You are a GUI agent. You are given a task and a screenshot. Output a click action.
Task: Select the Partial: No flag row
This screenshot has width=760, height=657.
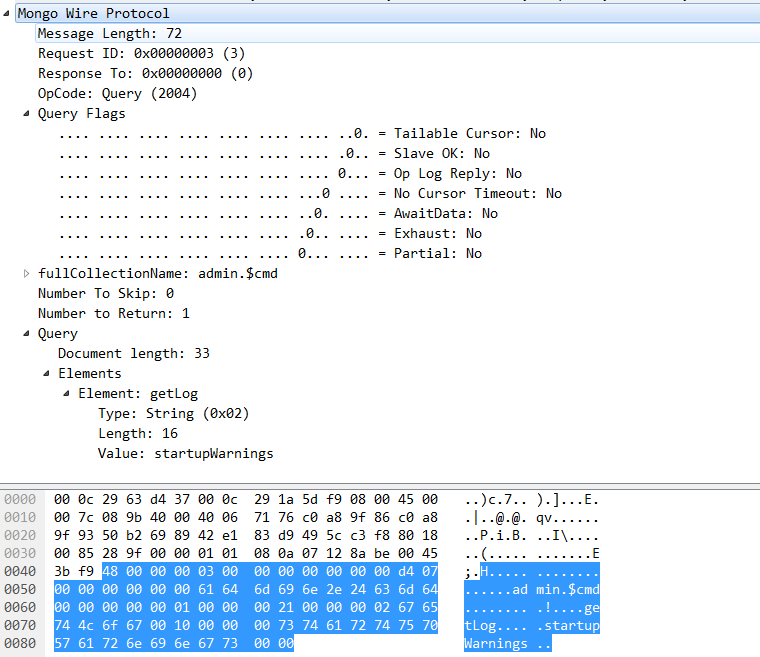click(270, 254)
